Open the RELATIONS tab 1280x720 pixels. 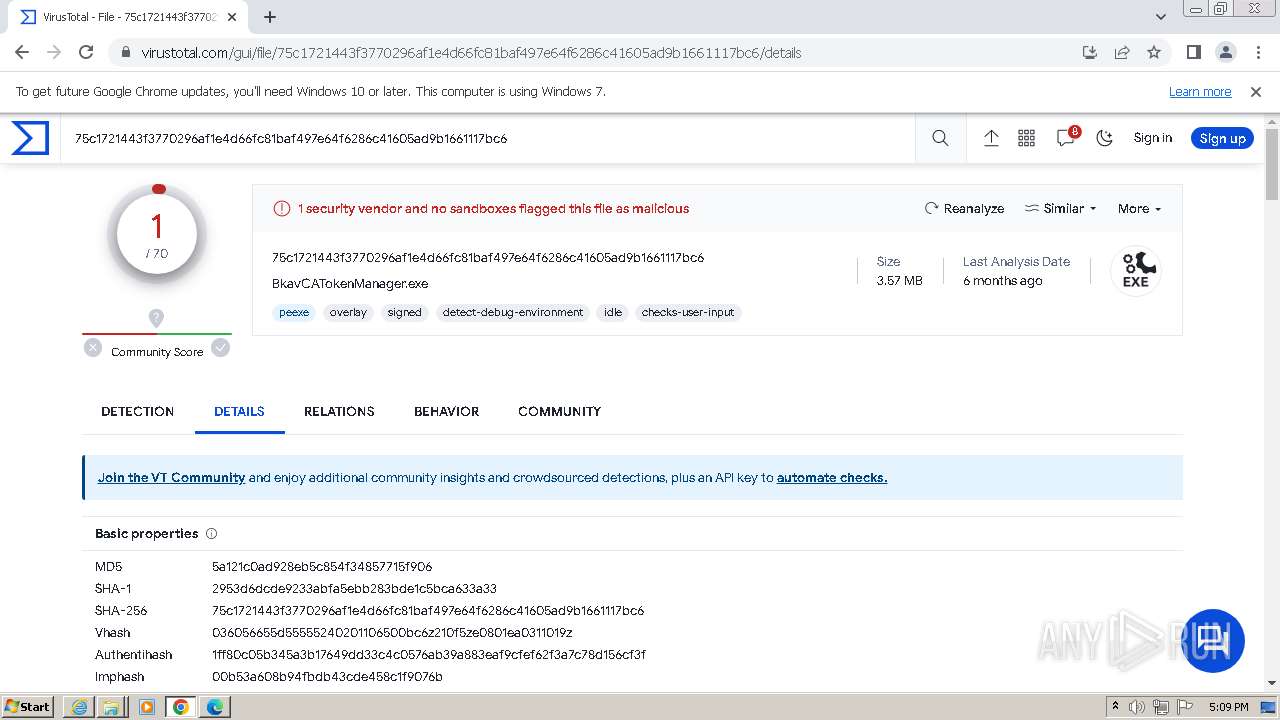pyautogui.click(x=339, y=411)
